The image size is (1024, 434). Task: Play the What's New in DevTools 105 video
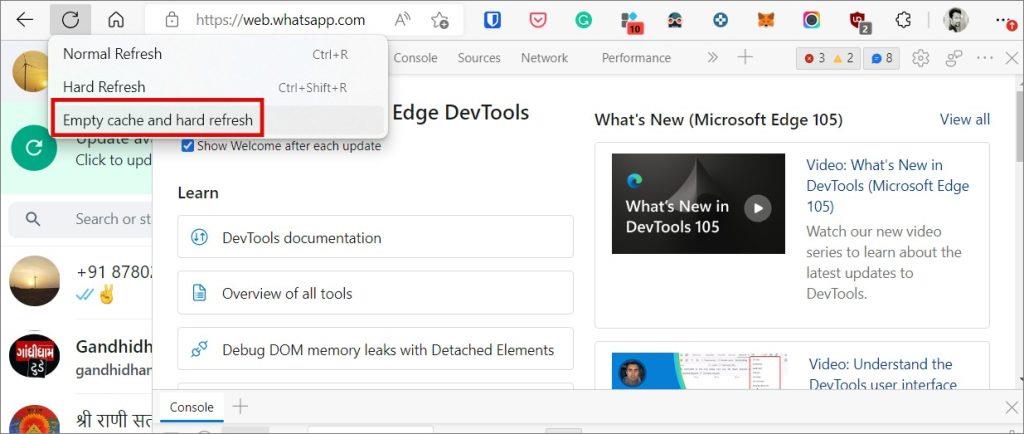[x=758, y=209]
